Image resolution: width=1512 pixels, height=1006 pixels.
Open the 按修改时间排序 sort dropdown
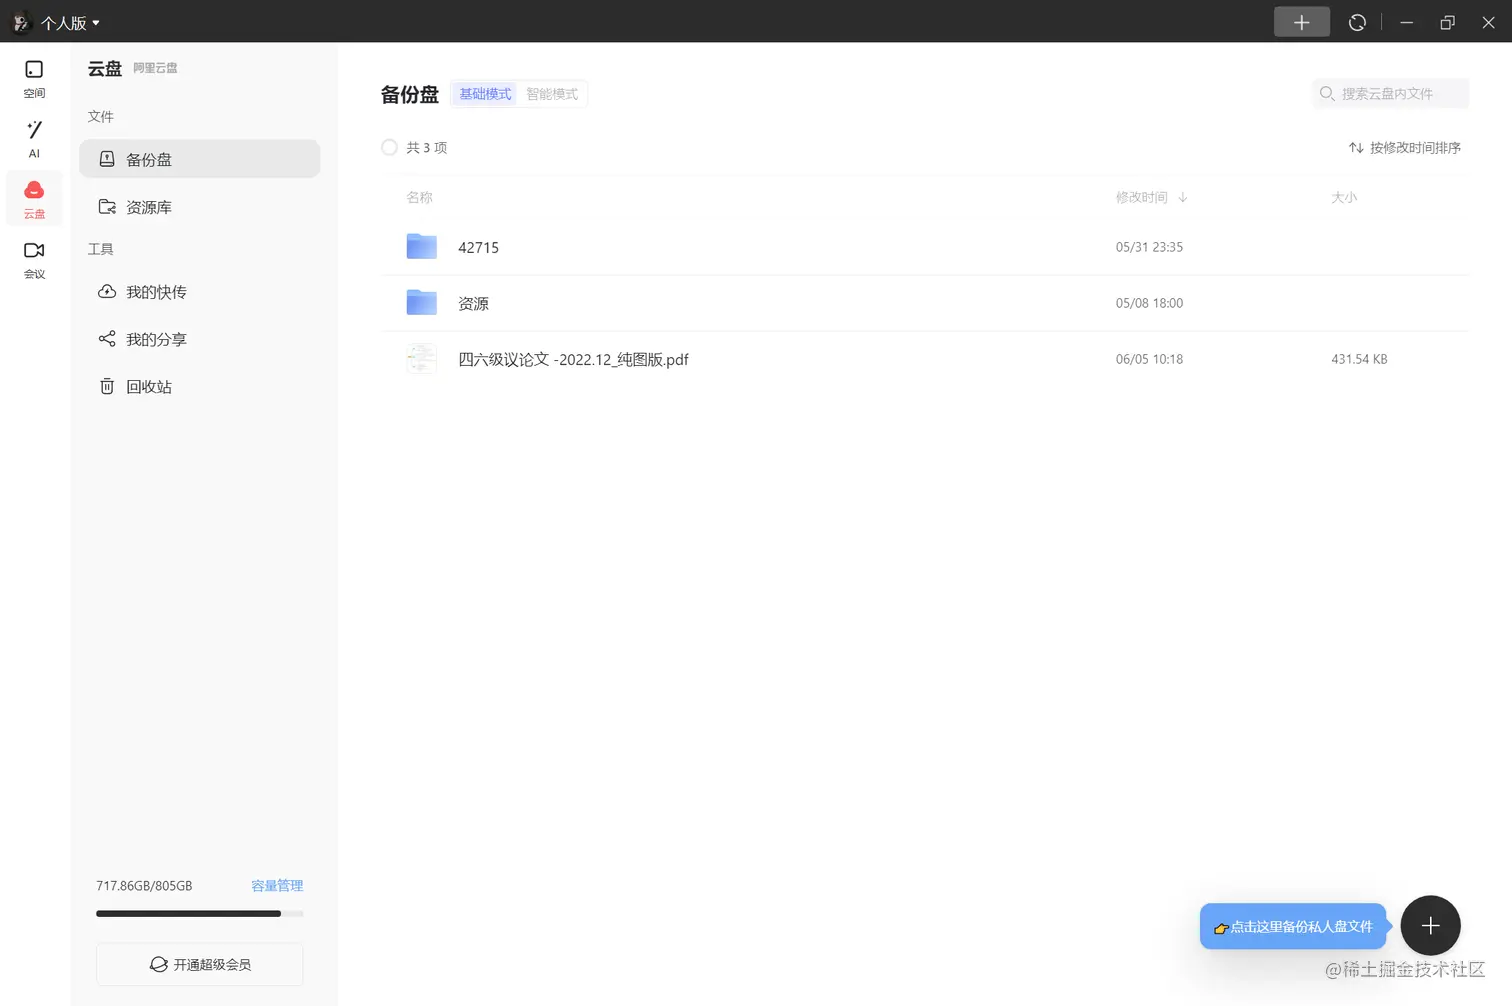pos(1404,147)
